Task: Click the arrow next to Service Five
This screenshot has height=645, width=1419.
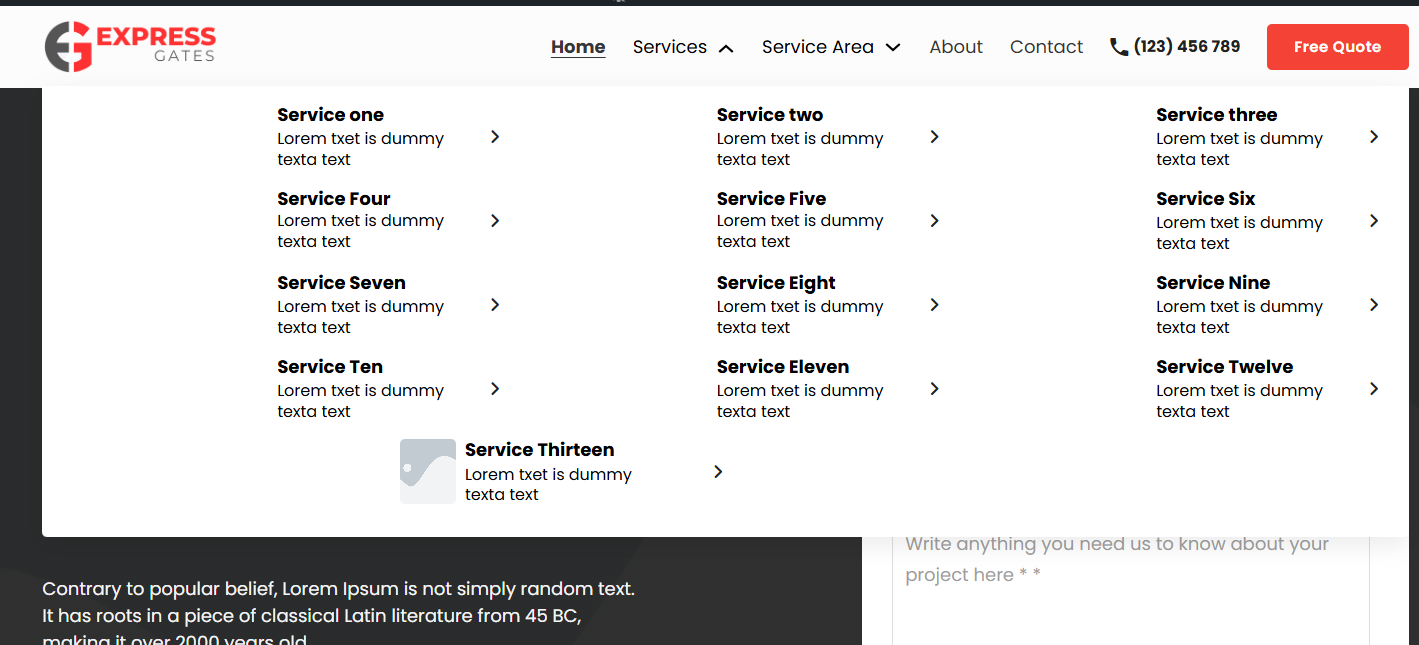Action: pos(934,221)
